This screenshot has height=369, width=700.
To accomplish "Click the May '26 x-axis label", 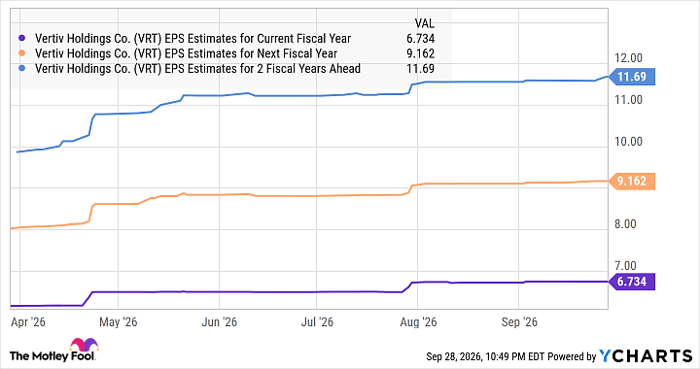I will click(x=118, y=322).
